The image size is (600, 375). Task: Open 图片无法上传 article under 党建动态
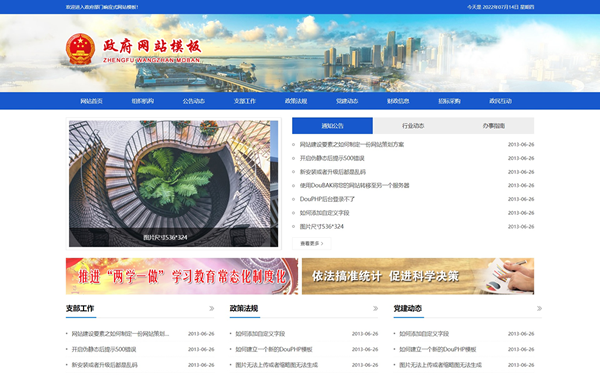coord(440,365)
